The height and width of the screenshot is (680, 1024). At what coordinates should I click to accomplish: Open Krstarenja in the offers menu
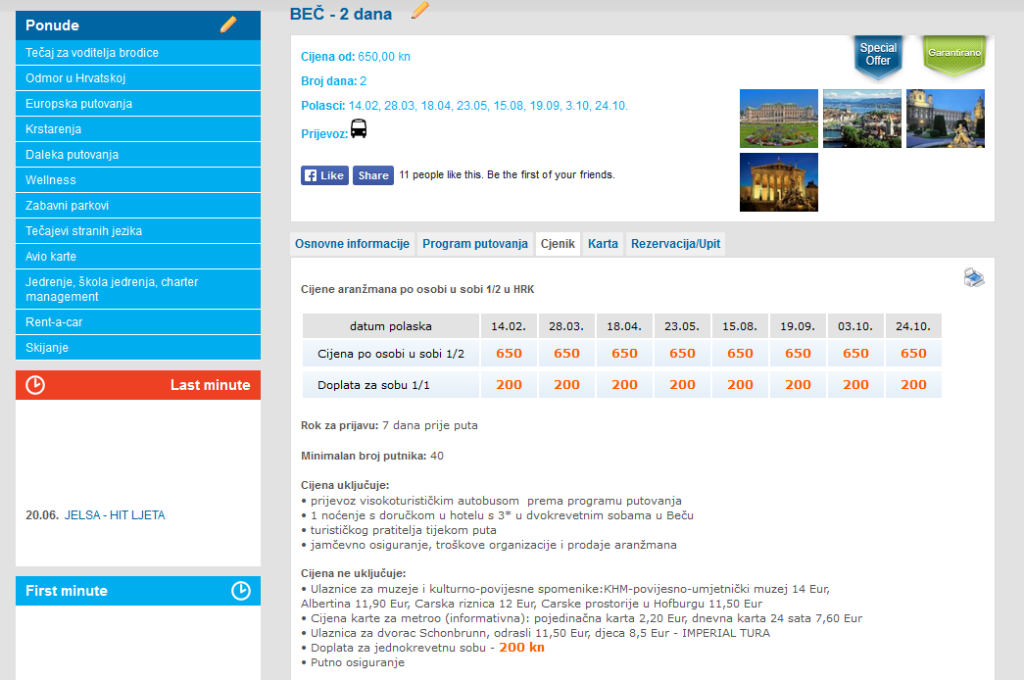54,129
